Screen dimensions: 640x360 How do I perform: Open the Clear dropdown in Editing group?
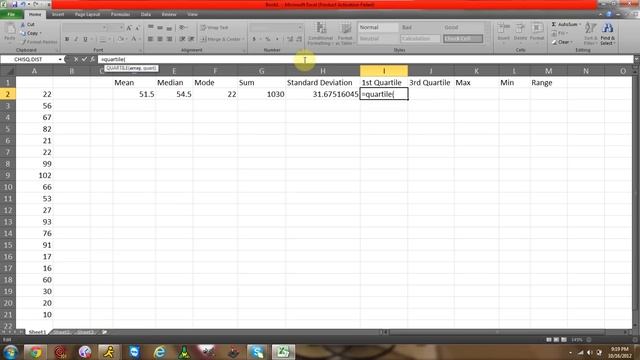click(x=563, y=42)
